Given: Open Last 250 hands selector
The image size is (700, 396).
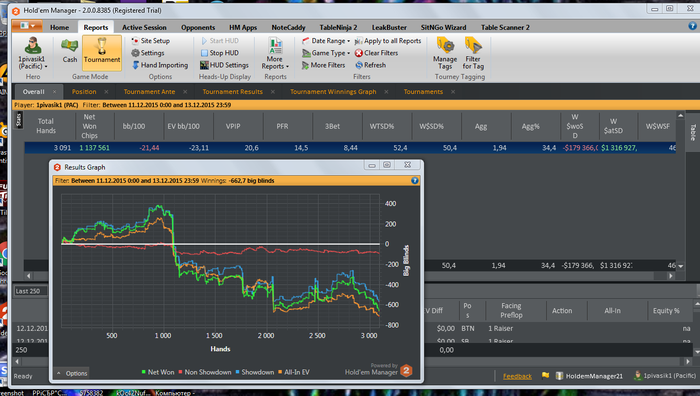Looking at the screenshot, I should [30, 291].
